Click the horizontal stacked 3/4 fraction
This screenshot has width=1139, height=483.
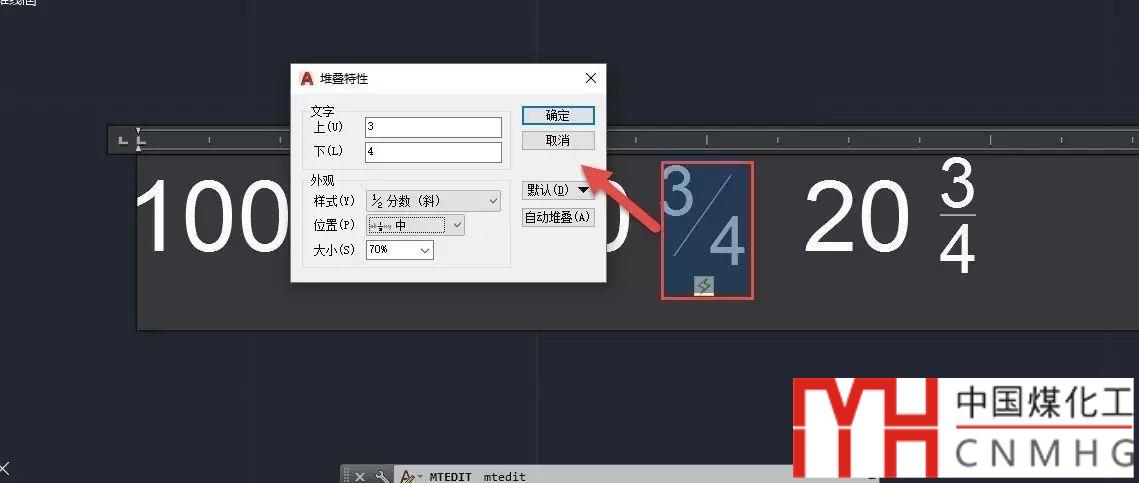[x=957, y=216]
